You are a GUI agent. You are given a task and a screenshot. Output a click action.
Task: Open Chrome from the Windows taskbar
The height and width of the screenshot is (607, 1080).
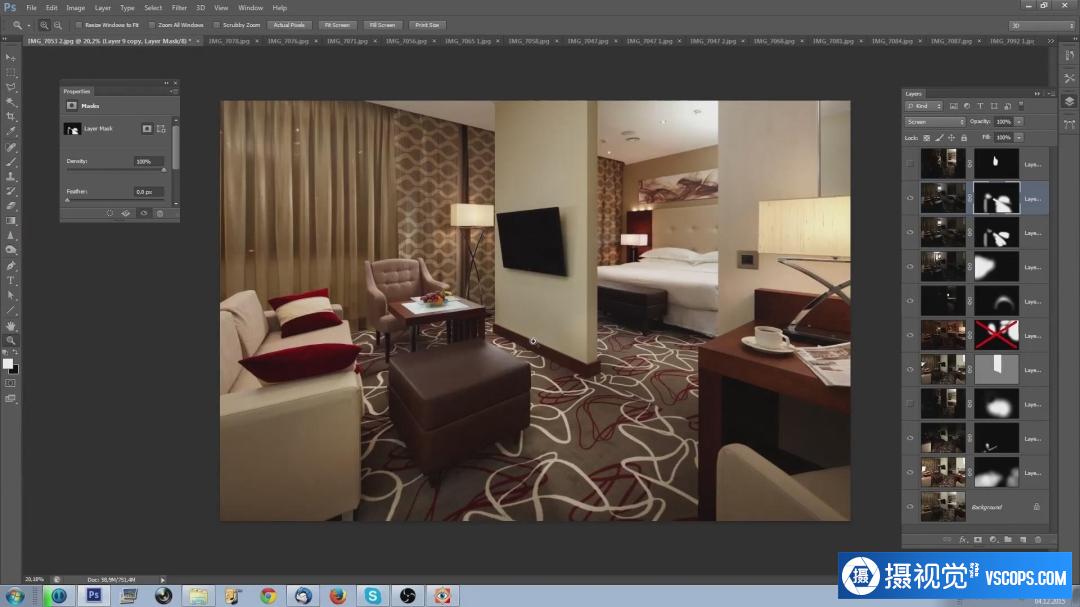point(268,595)
